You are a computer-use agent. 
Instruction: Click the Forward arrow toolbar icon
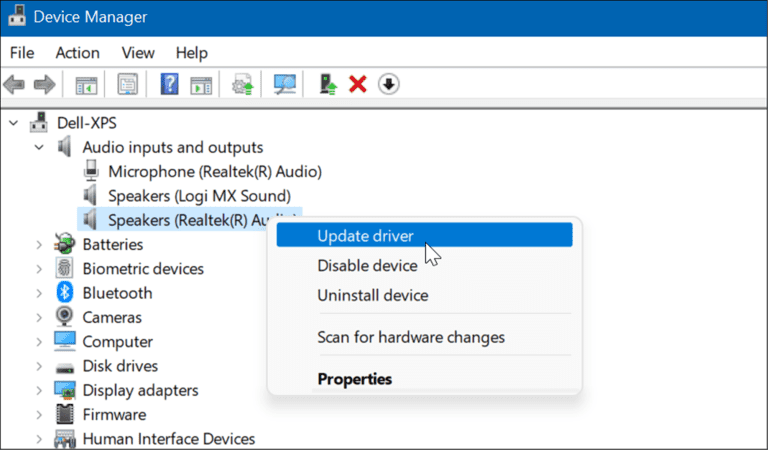(45, 85)
